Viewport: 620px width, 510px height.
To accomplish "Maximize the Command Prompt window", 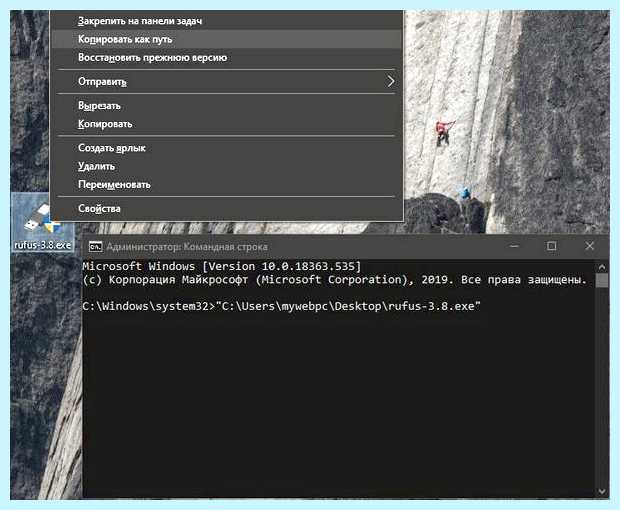I will tap(551, 246).
